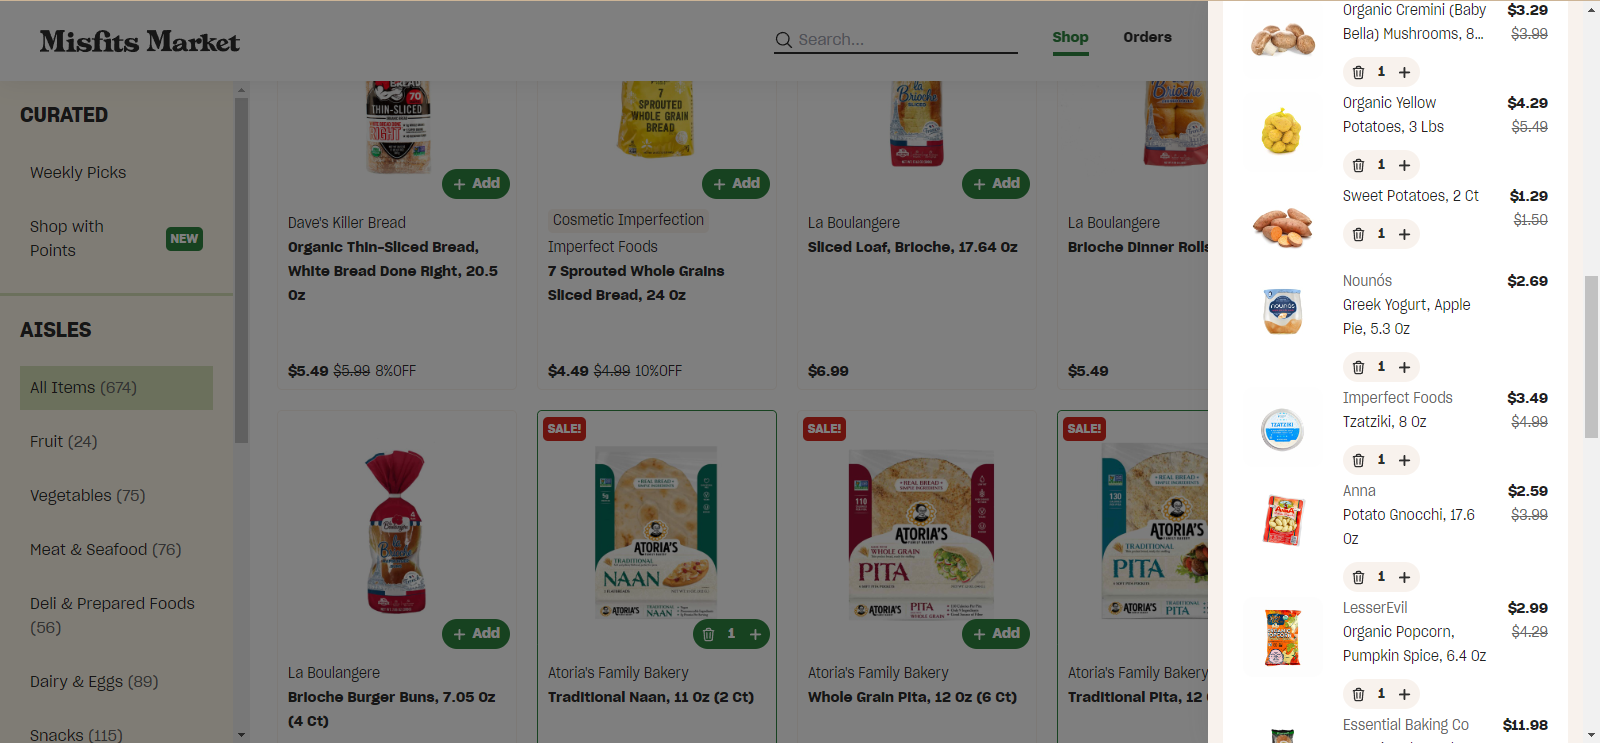Image resolution: width=1600 pixels, height=743 pixels.
Task: Remove LesserEvil Organic Popcorn from cart
Action: pos(1358,694)
